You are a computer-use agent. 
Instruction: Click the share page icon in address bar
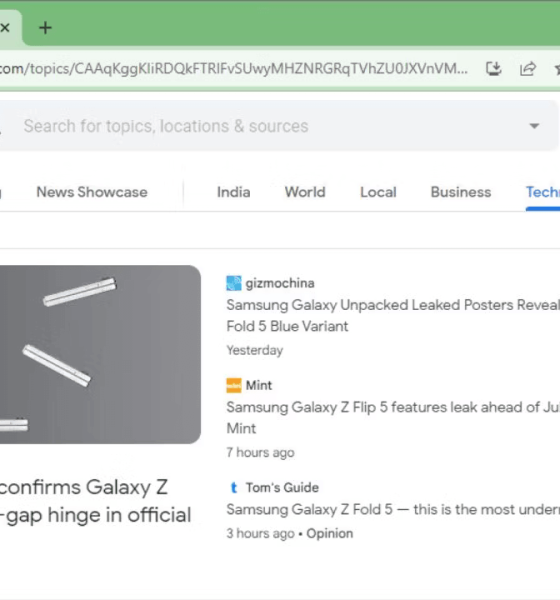click(527, 69)
